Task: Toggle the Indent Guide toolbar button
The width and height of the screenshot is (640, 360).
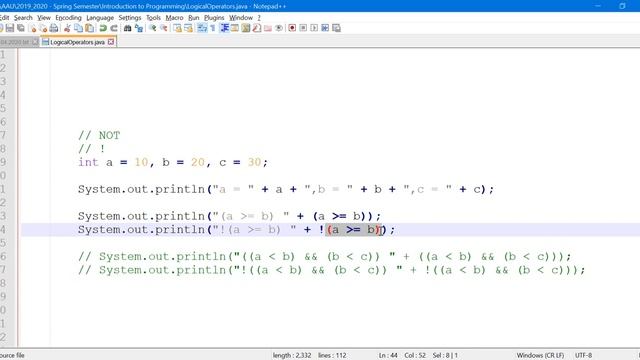Action: [x=224, y=28]
